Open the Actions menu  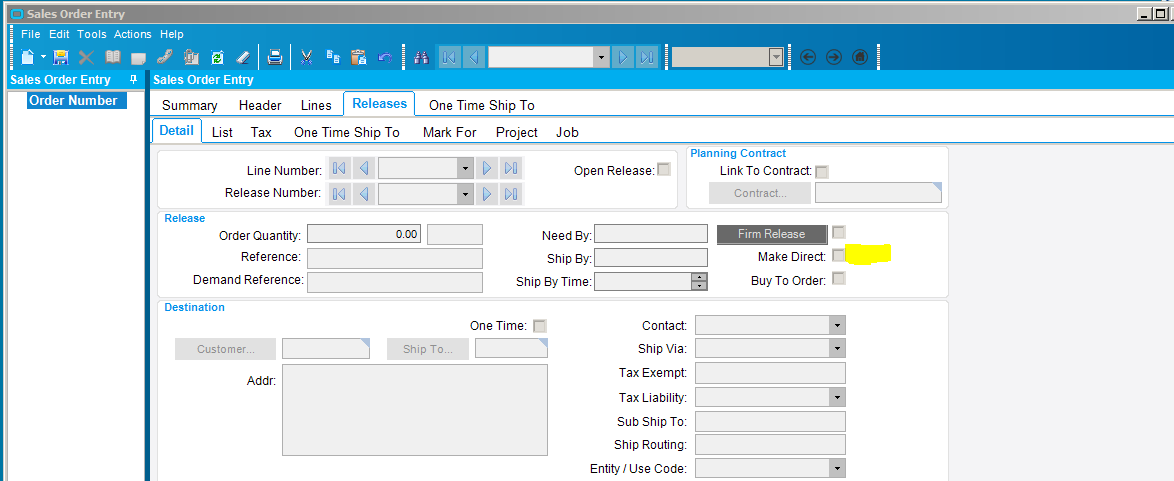tap(133, 34)
